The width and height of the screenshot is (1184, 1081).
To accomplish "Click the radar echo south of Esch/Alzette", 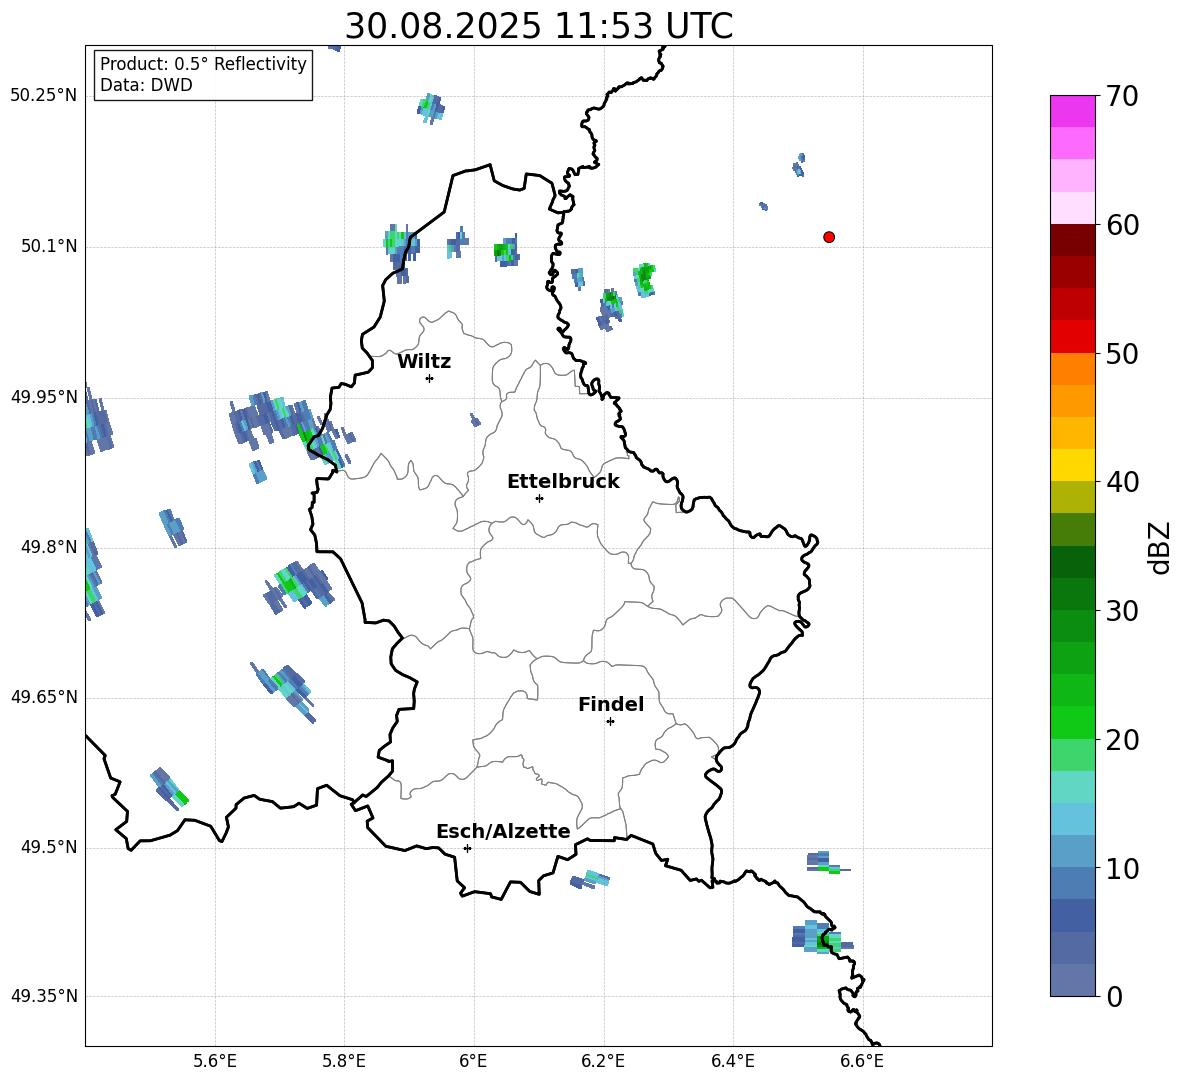I will [x=590, y=879].
